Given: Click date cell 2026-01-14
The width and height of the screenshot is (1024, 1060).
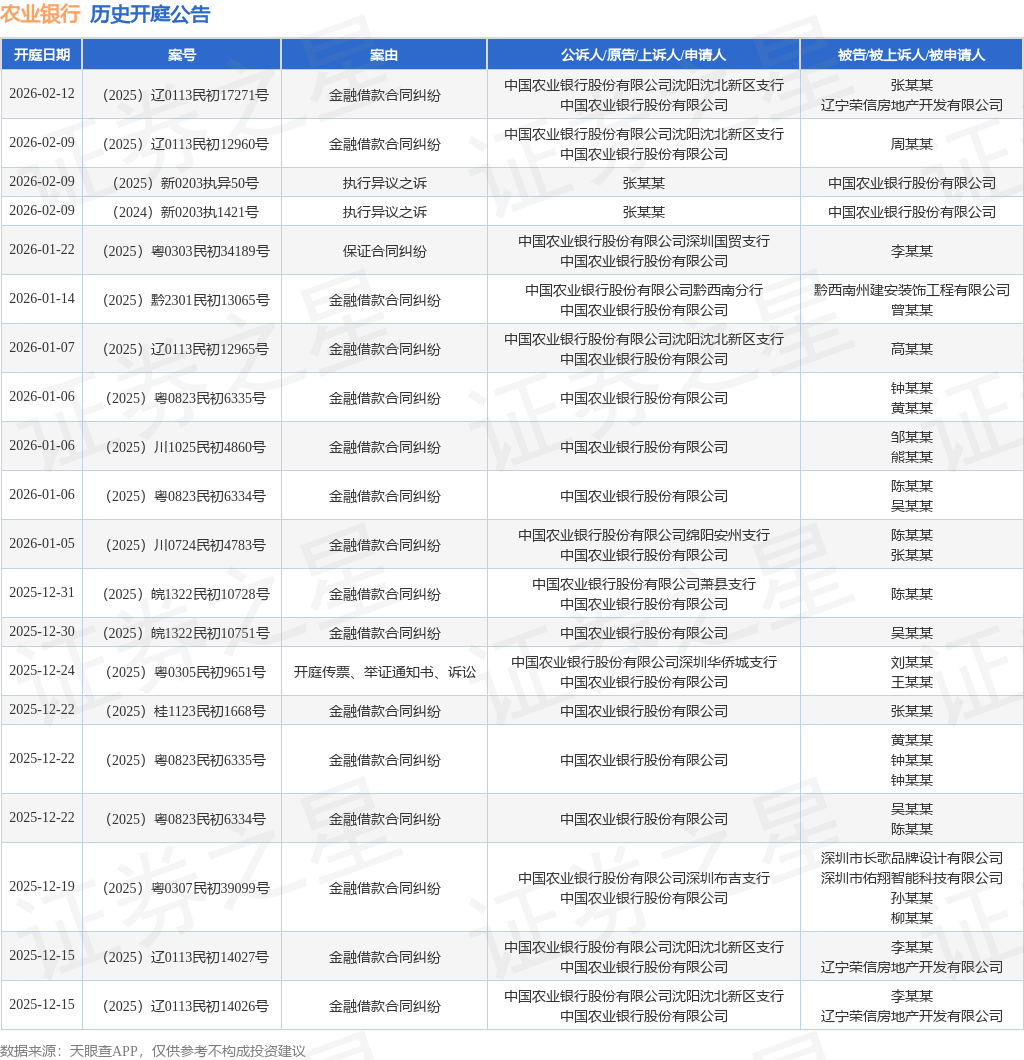Looking at the screenshot, I should [42, 298].
